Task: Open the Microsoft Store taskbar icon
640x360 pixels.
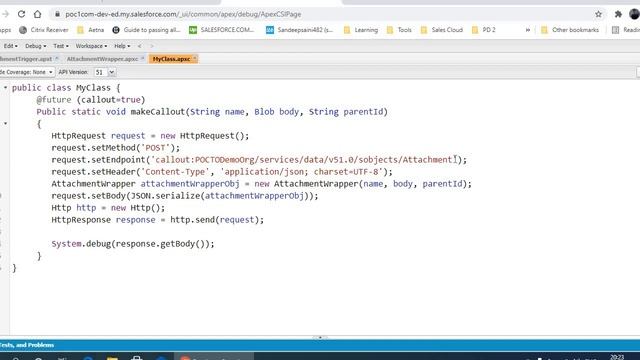Action: coord(137,358)
